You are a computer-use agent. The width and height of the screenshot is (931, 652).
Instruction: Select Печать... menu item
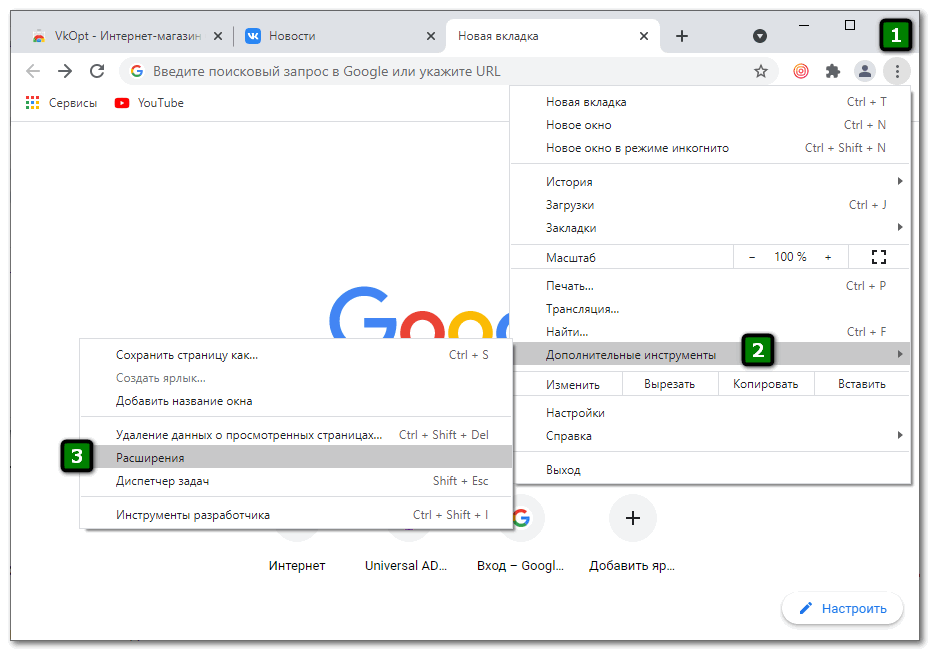click(710, 286)
